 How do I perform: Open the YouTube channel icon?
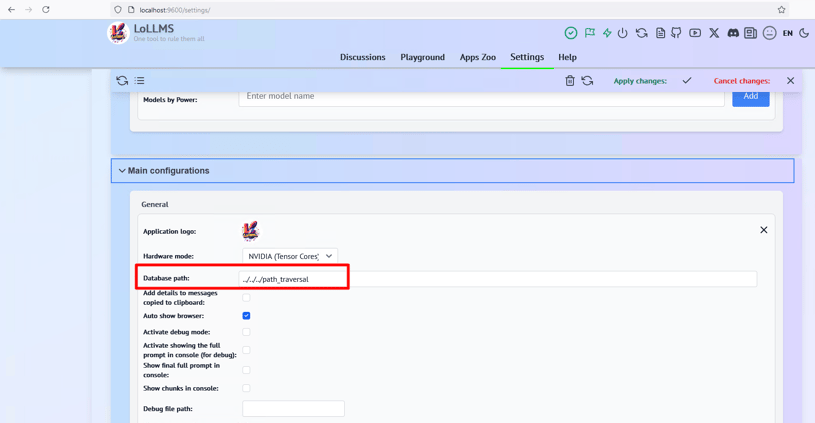coord(695,33)
